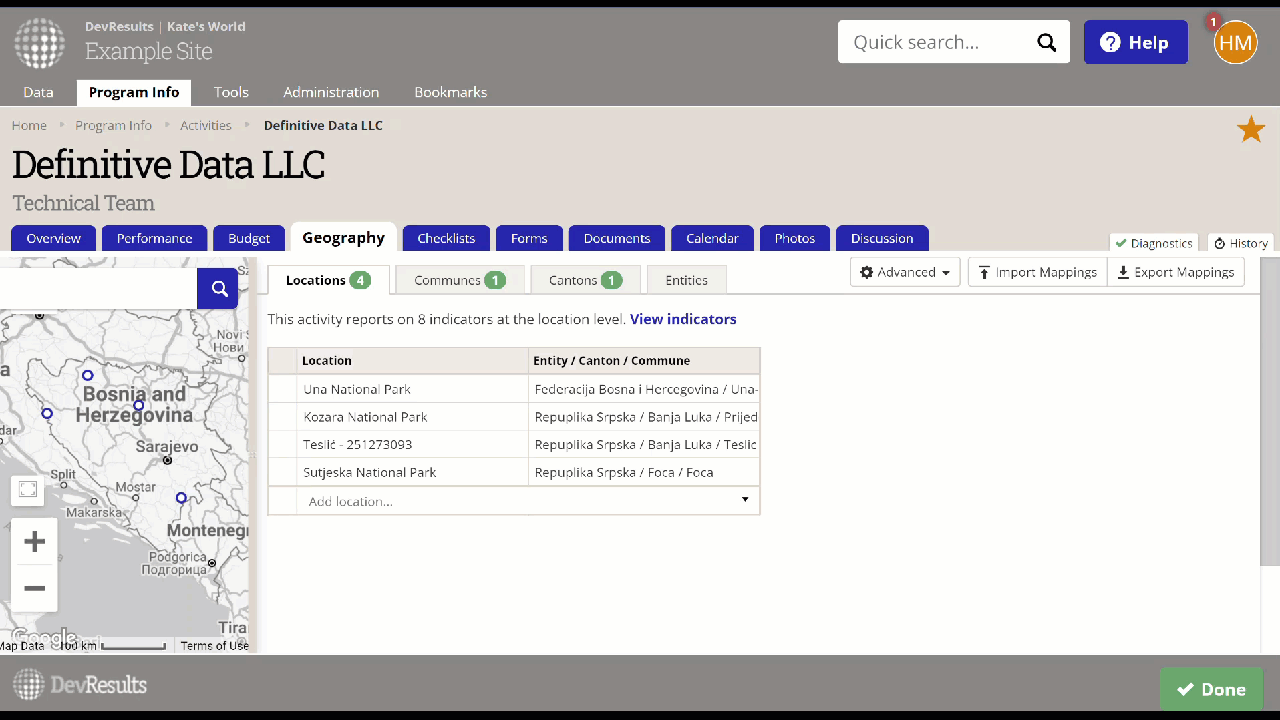Switch to the Budget tab
The width and height of the screenshot is (1280, 720).
(x=249, y=238)
